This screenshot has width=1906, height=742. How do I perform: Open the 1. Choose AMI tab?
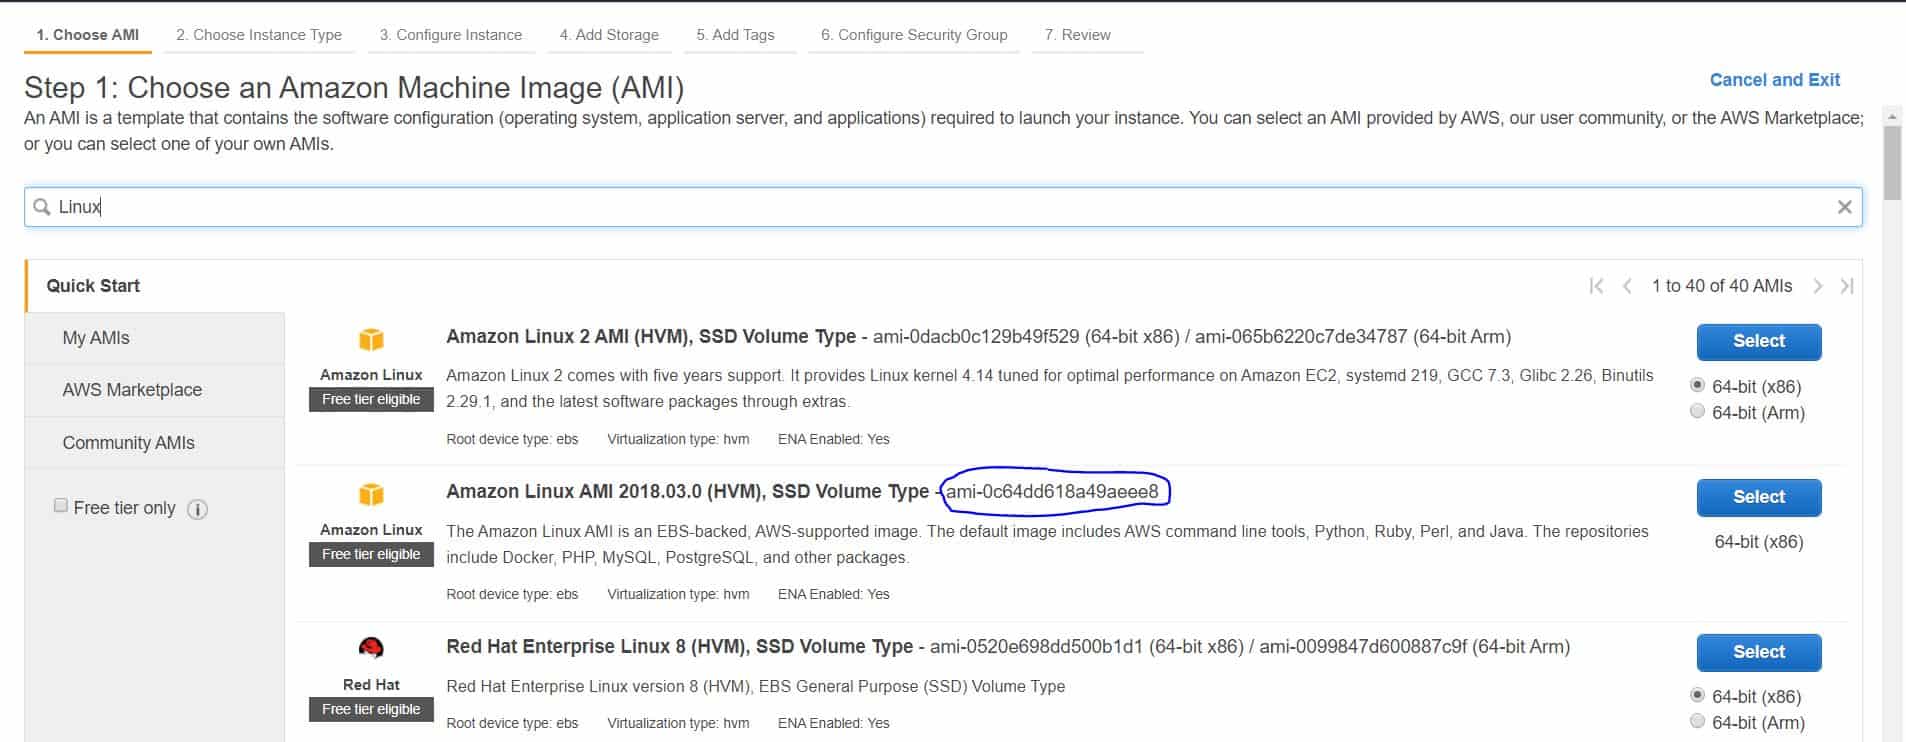pos(88,35)
